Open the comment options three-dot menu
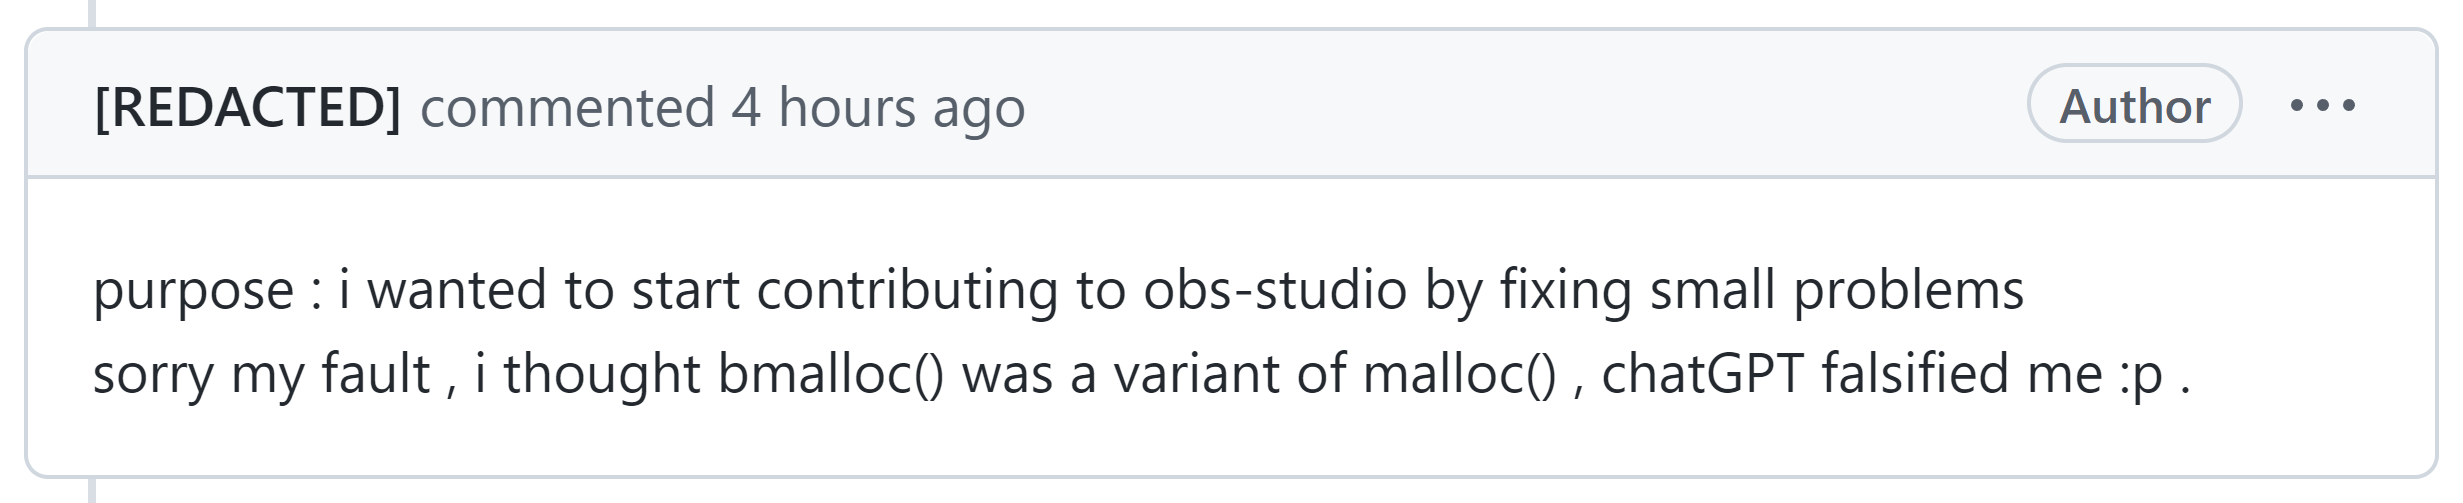This screenshot has width=2463, height=503. [2322, 104]
